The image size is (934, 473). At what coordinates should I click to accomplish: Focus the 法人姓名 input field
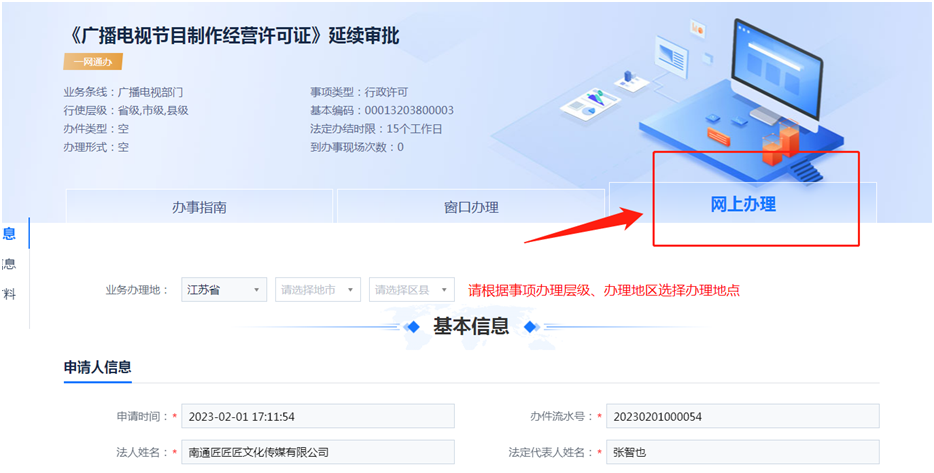pyautogui.click(x=317, y=452)
